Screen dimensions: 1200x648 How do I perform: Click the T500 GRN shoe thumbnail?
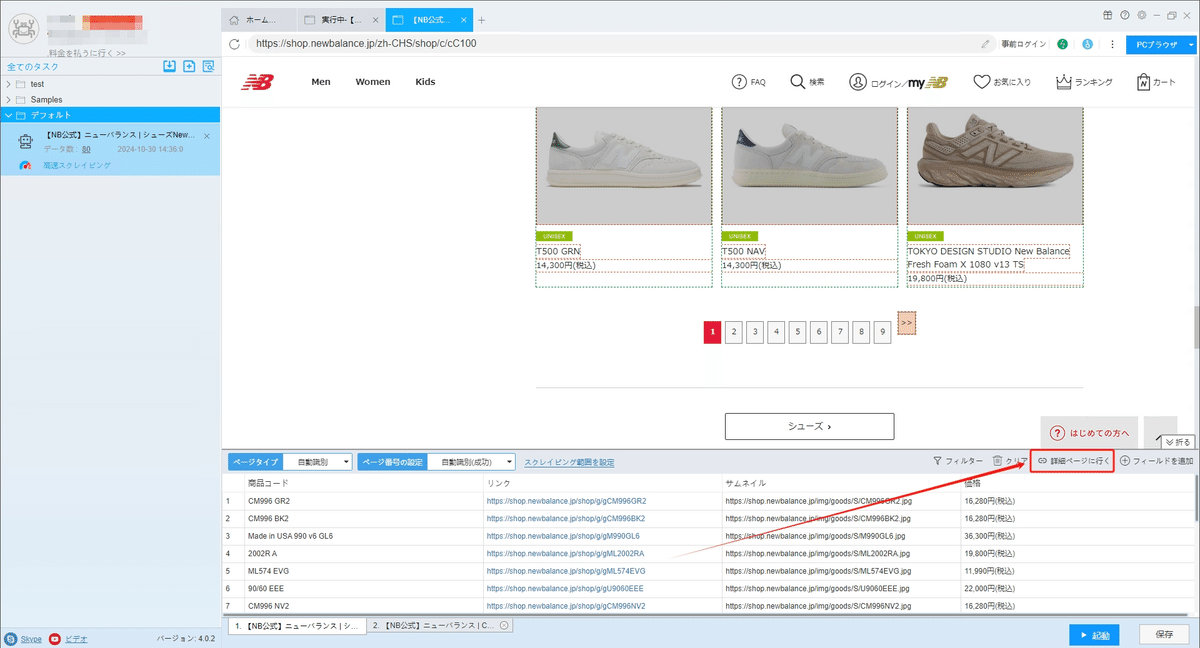pyautogui.click(x=624, y=166)
